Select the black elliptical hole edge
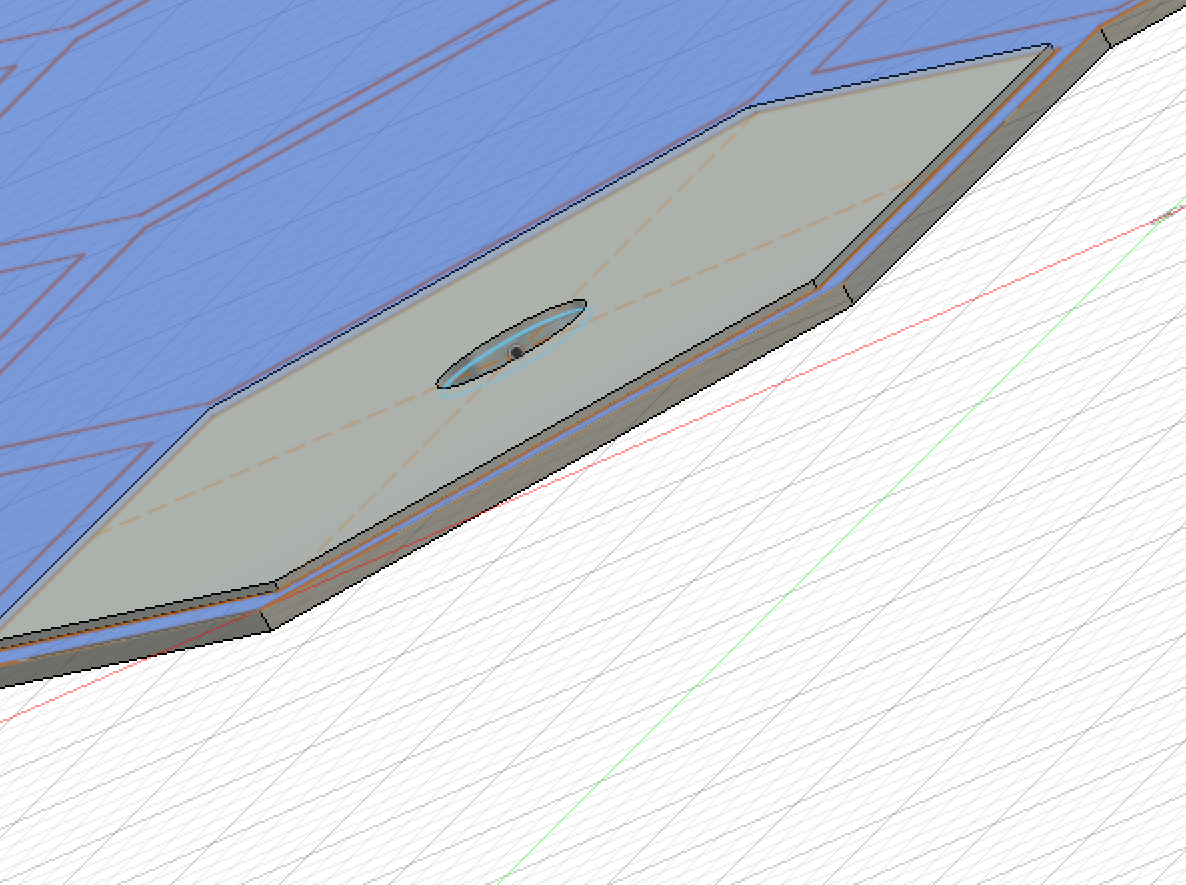1186x885 pixels. (511, 344)
